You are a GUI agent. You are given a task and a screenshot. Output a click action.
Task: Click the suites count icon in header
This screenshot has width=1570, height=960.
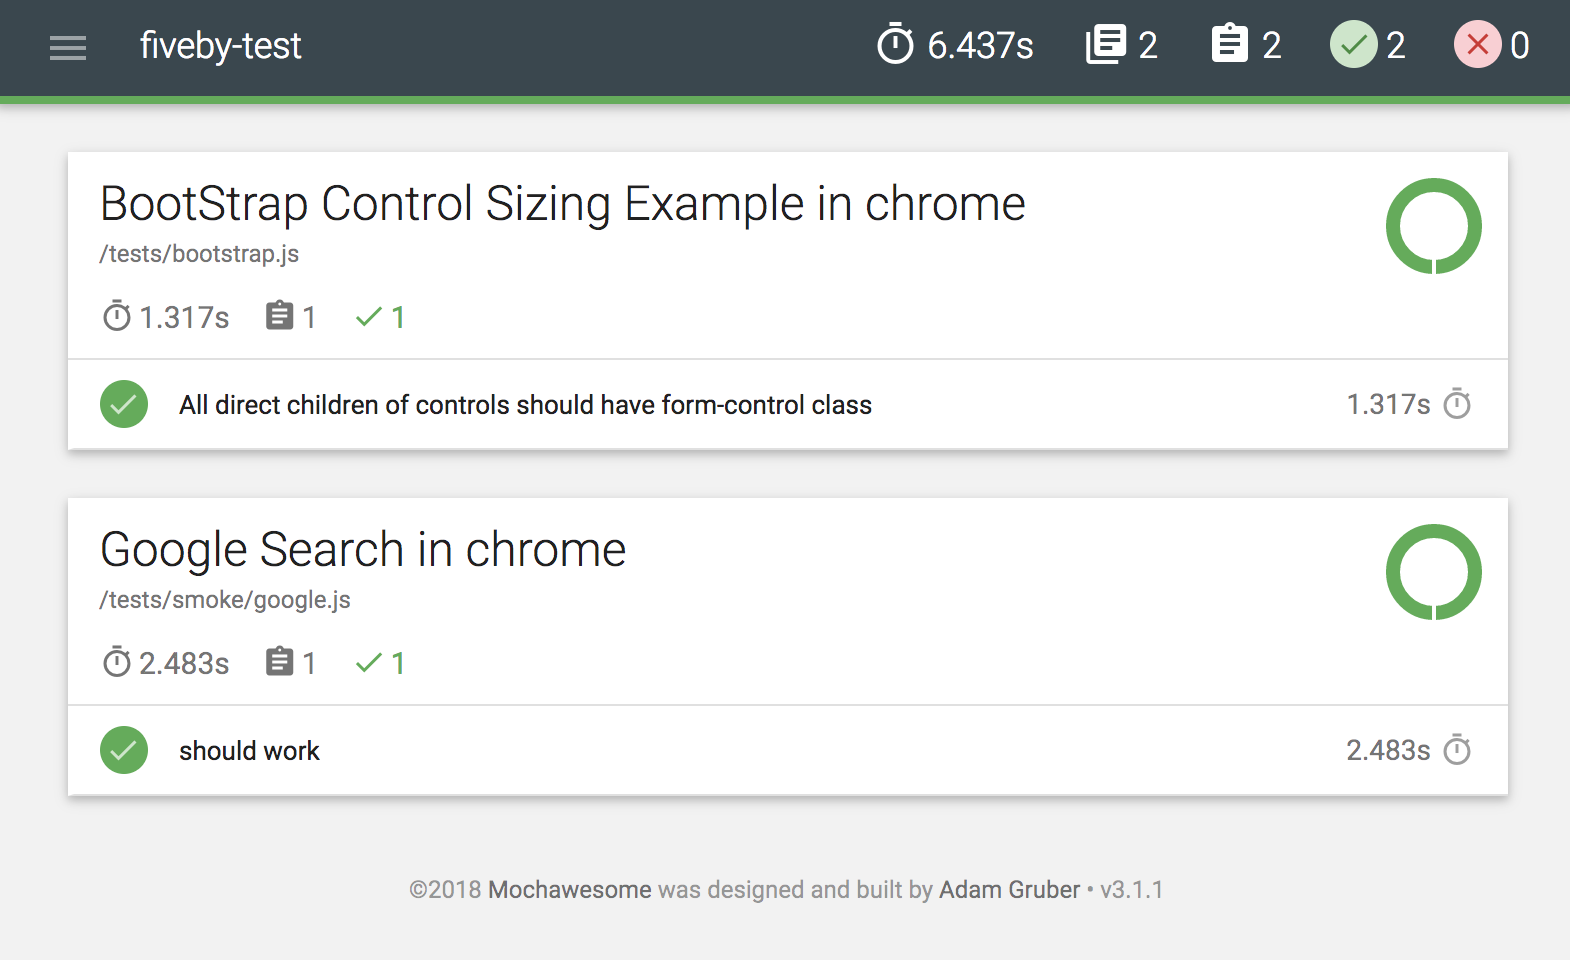pyautogui.click(x=1105, y=45)
